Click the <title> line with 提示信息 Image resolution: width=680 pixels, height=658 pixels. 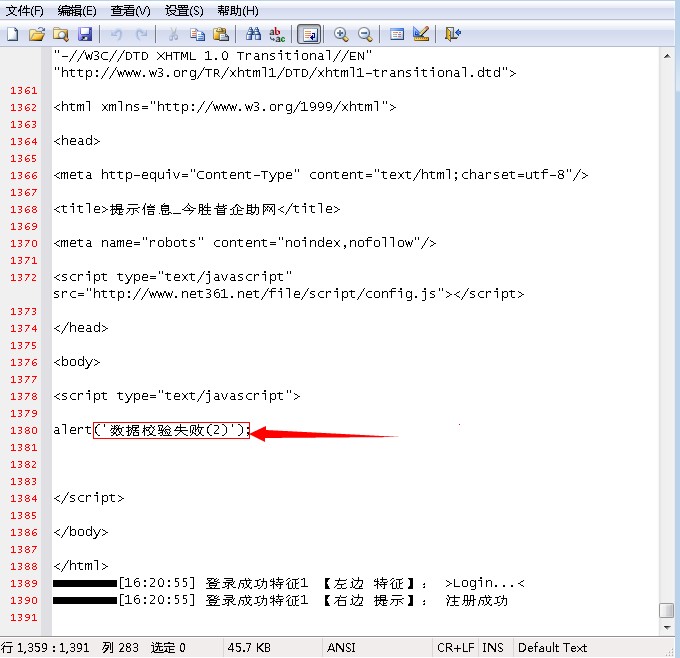[x=196, y=209]
